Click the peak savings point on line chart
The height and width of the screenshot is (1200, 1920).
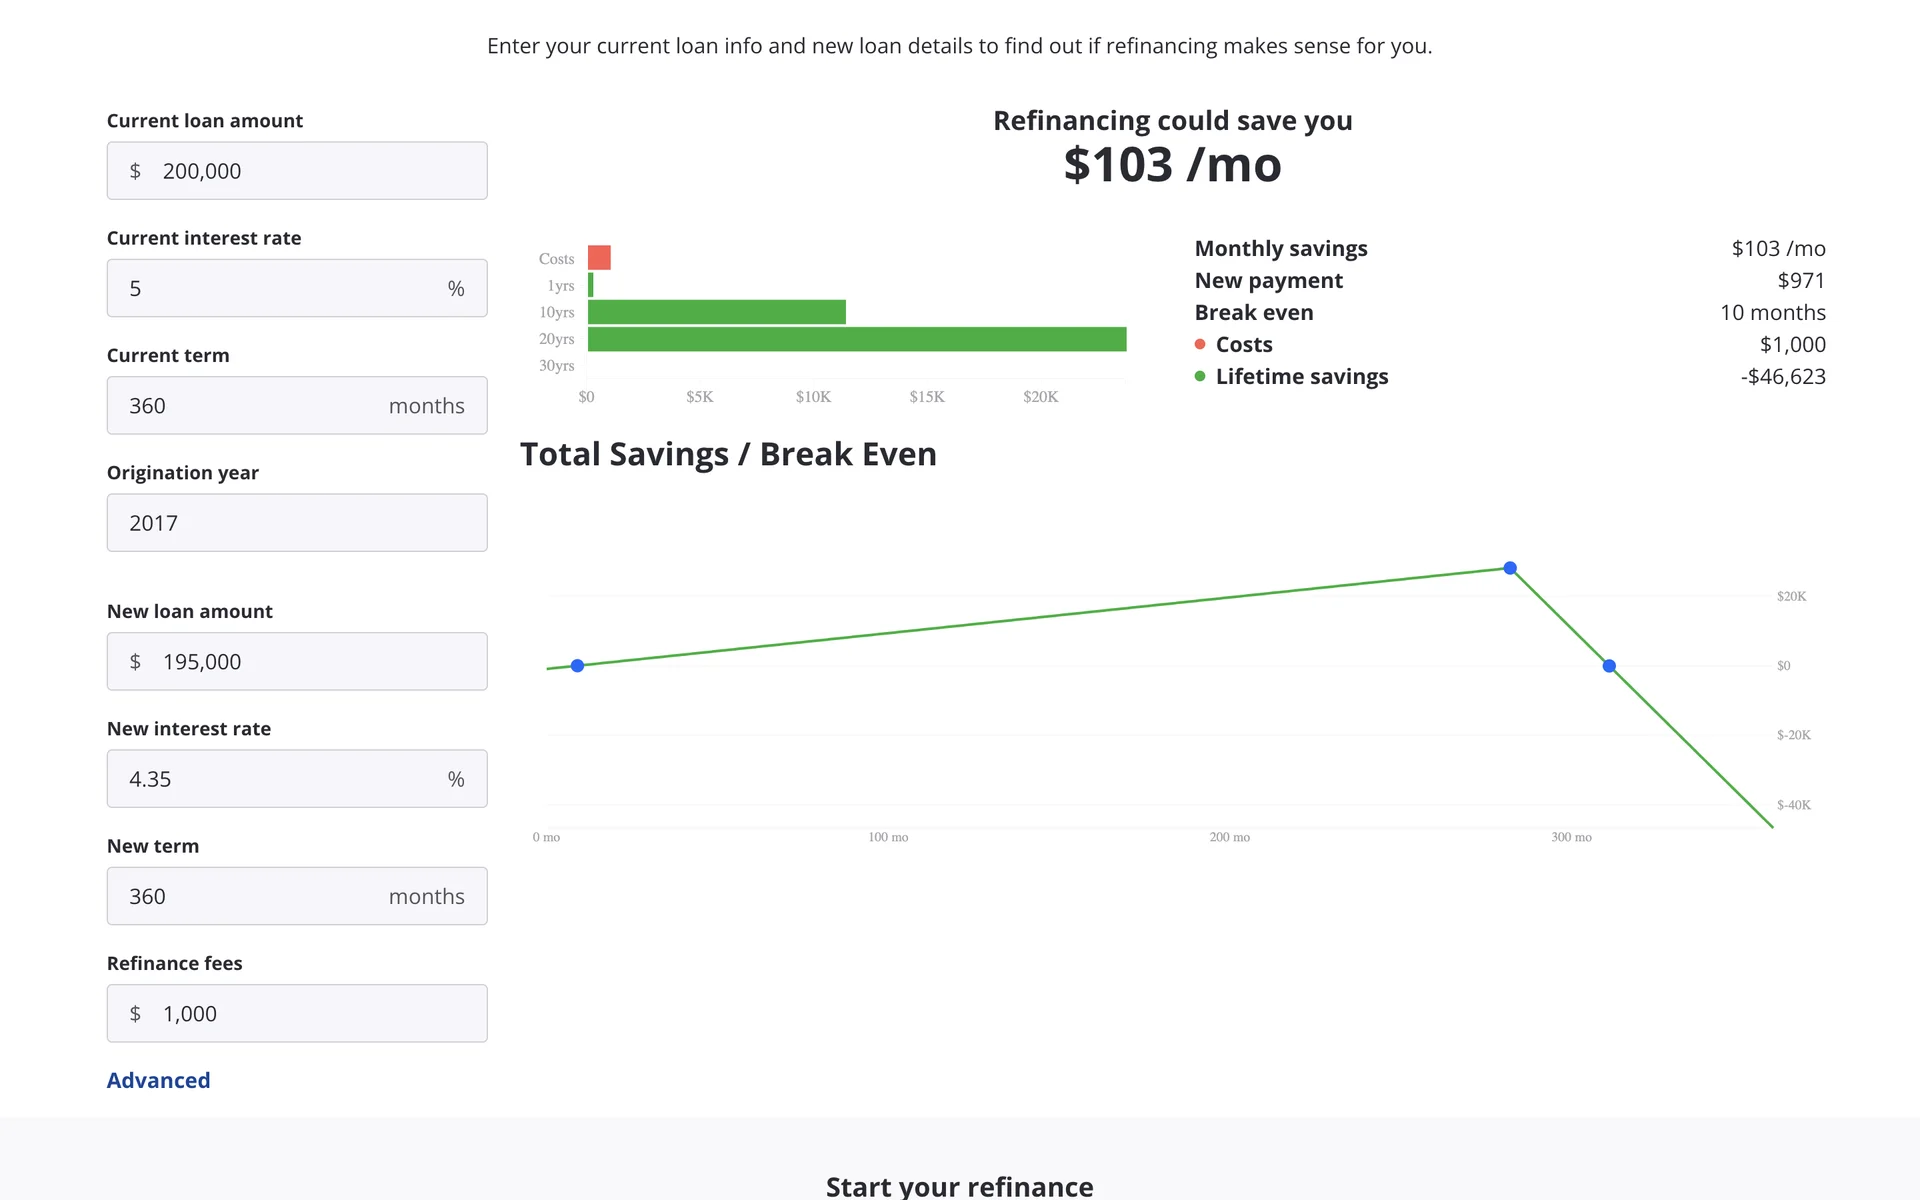[1510, 568]
